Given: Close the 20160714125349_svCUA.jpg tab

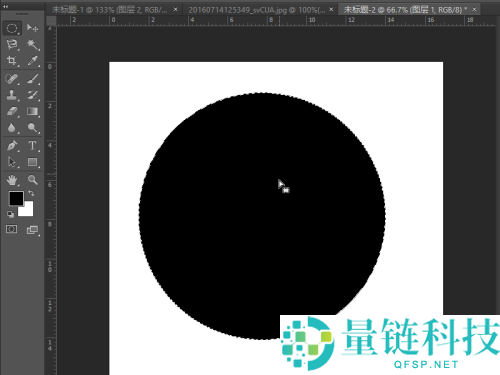Looking at the screenshot, I should tap(331, 9).
